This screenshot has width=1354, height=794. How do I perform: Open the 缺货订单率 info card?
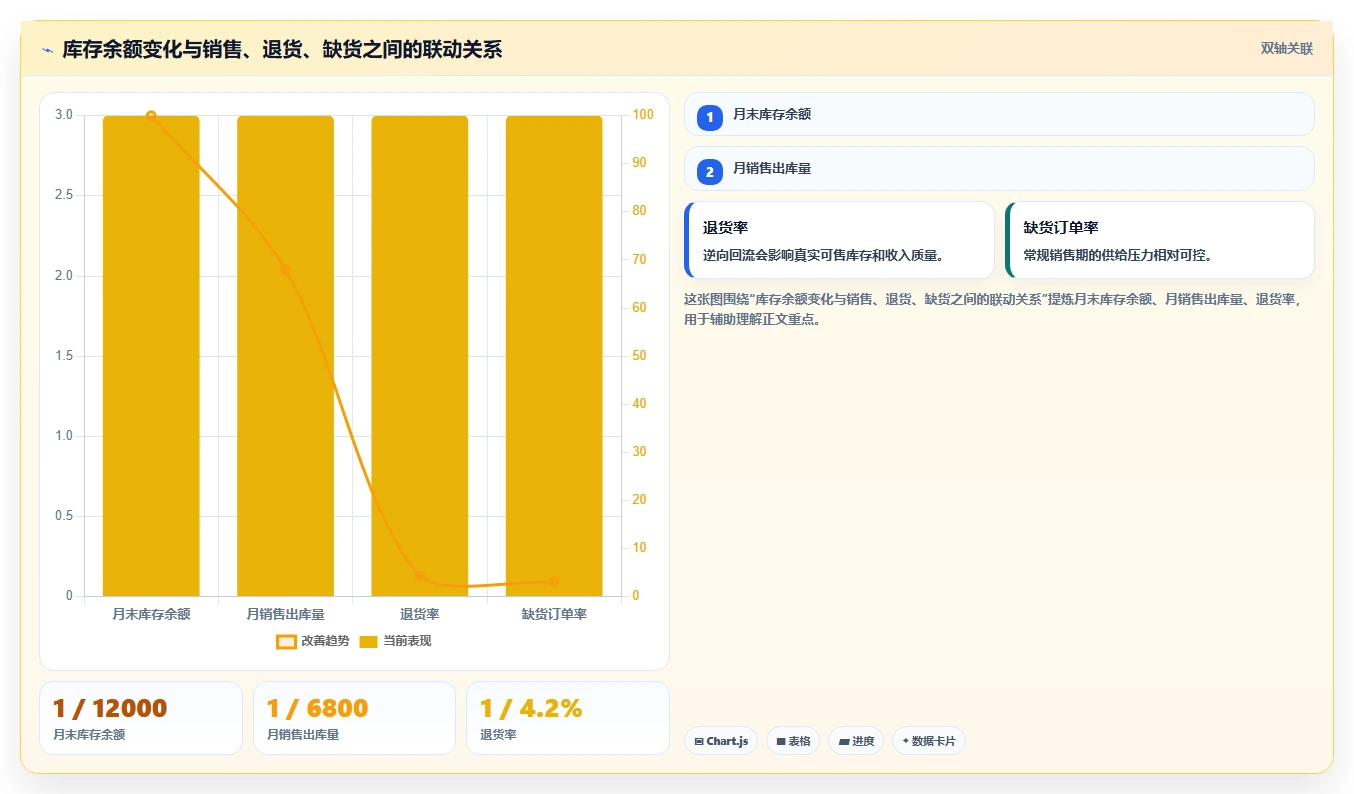pos(1160,240)
